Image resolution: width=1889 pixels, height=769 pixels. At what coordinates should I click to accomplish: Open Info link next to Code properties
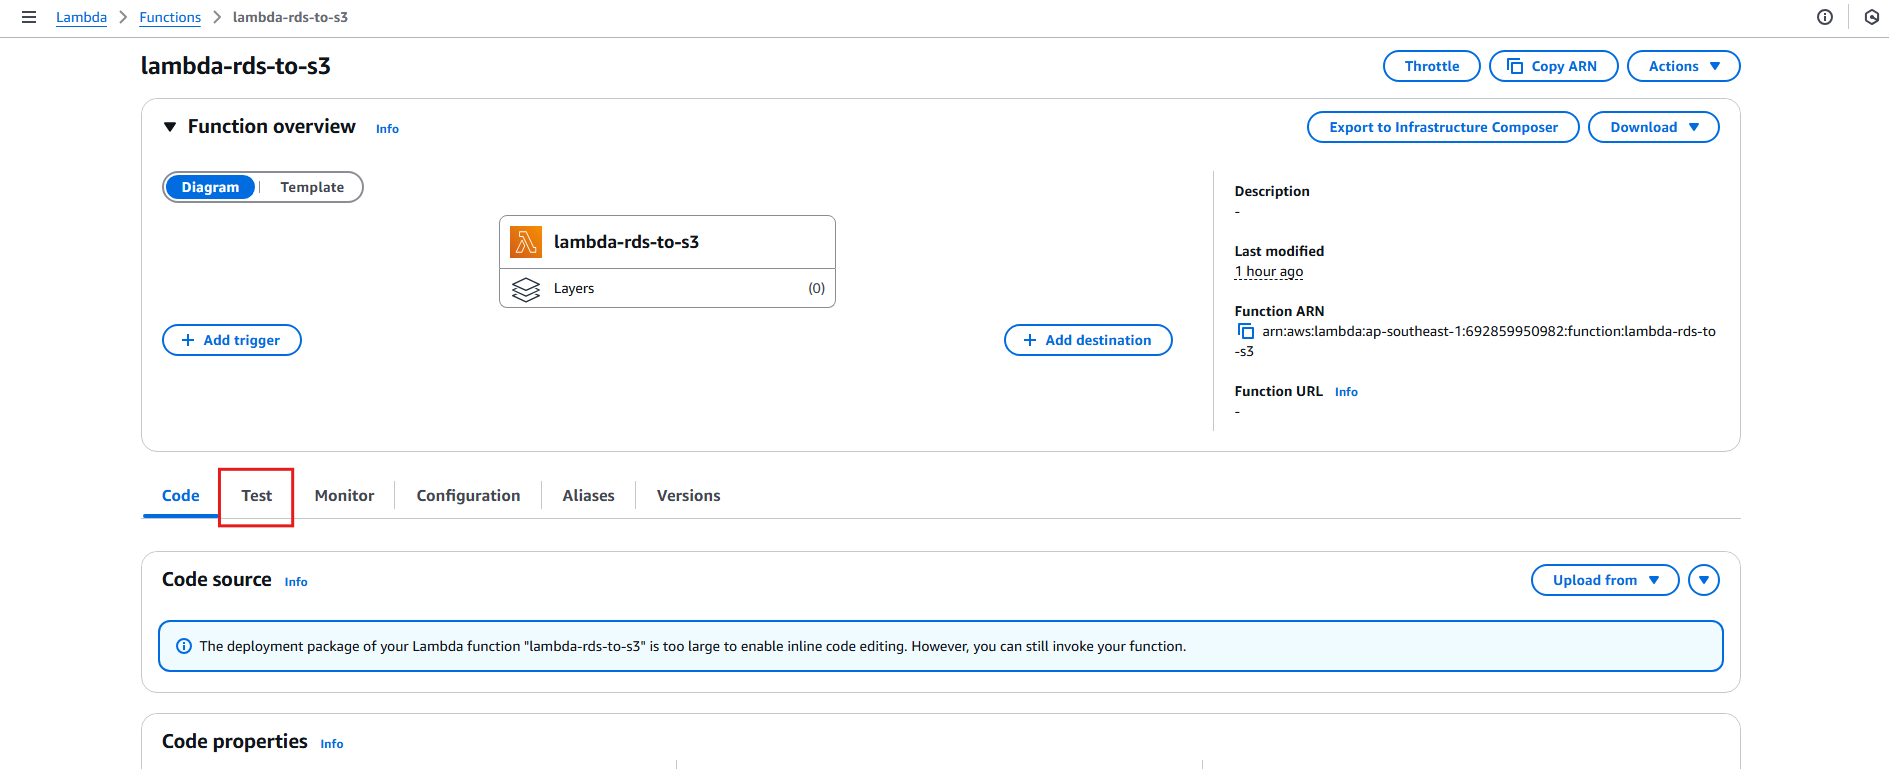click(x=332, y=744)
